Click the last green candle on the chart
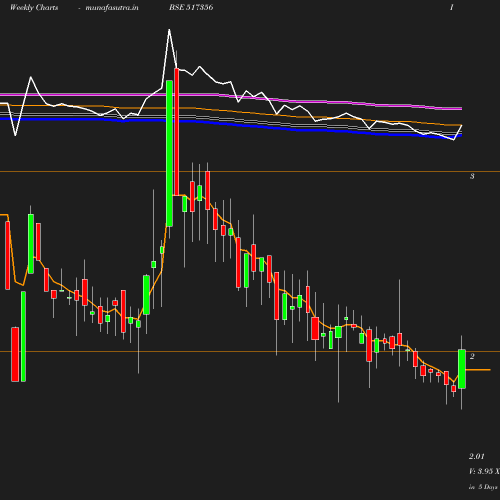This screenshot has width=500, height=500. pos(462,369)
